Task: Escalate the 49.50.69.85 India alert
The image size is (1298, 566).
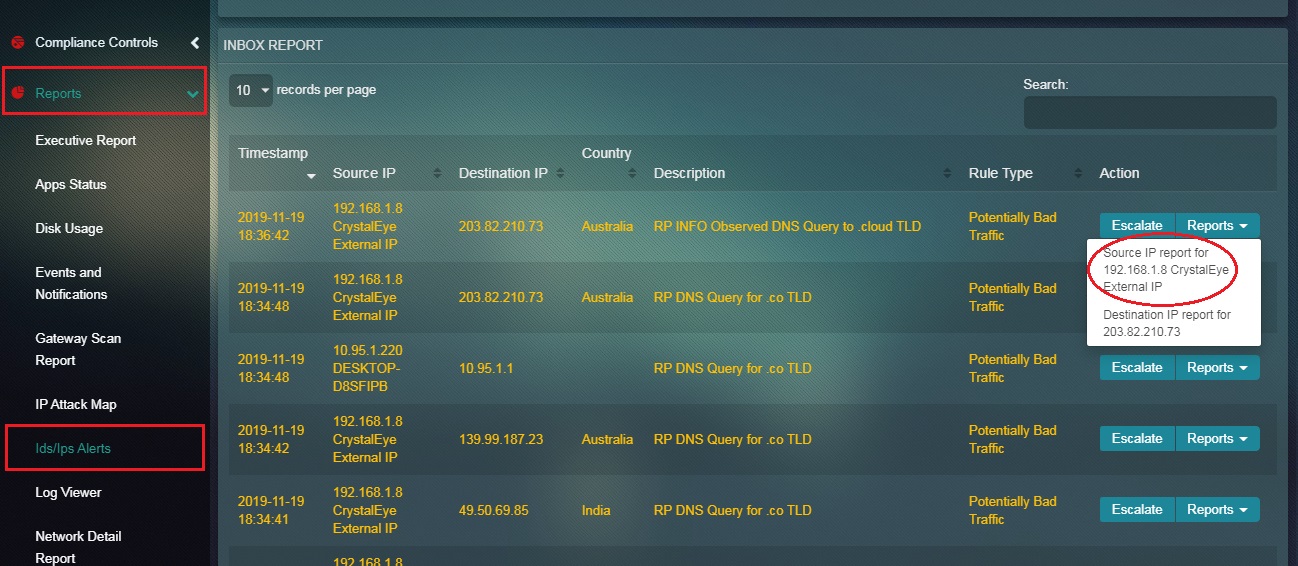Action: 1137,510
